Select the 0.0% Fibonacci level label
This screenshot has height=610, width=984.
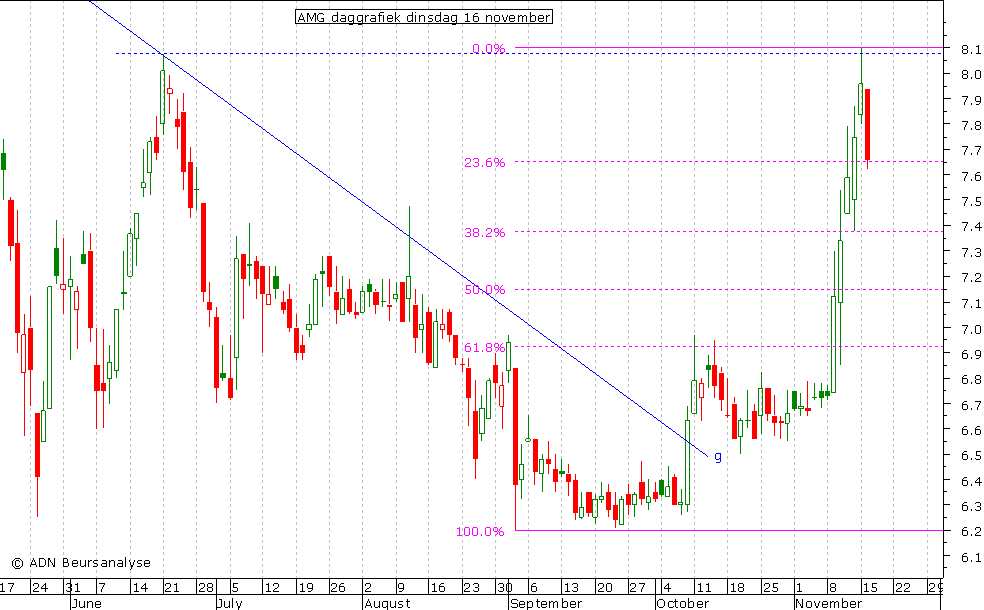pyautogui.click(x=488, y=48)
